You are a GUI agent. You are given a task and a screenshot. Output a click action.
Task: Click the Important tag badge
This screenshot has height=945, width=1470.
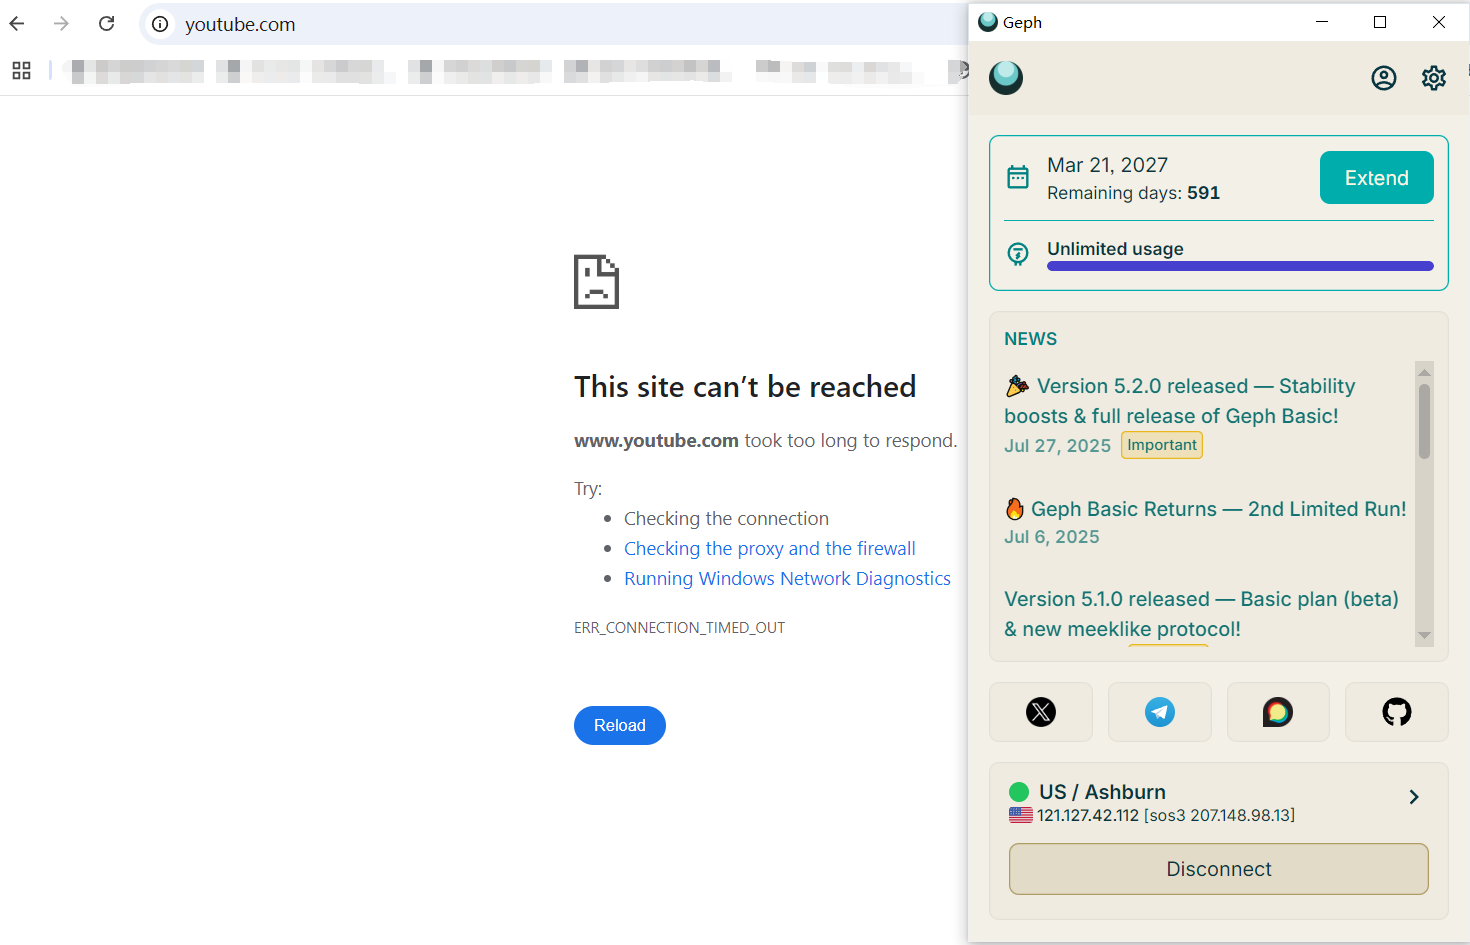coord(1162,445)
